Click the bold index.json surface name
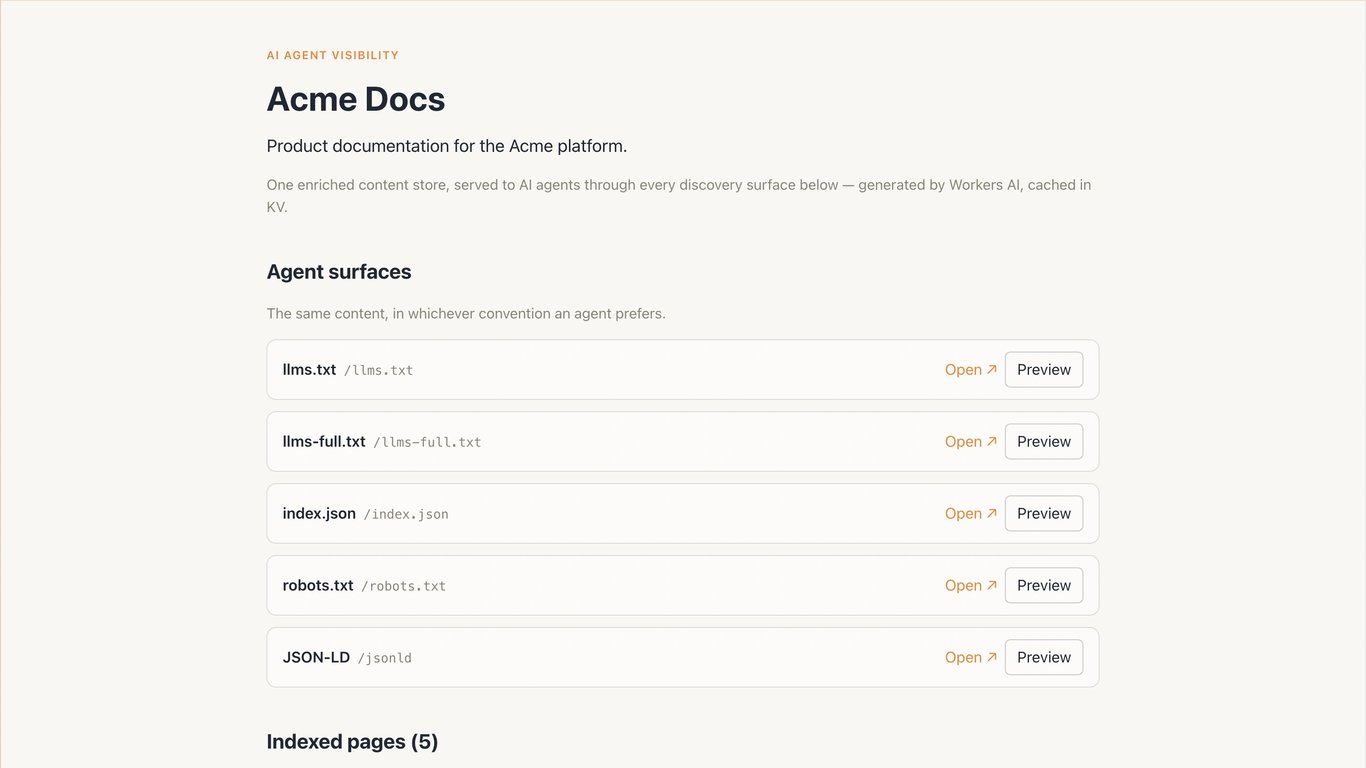Image resolution: width=1366 pixels, height=768 pixels. click(x=319, y=514)
